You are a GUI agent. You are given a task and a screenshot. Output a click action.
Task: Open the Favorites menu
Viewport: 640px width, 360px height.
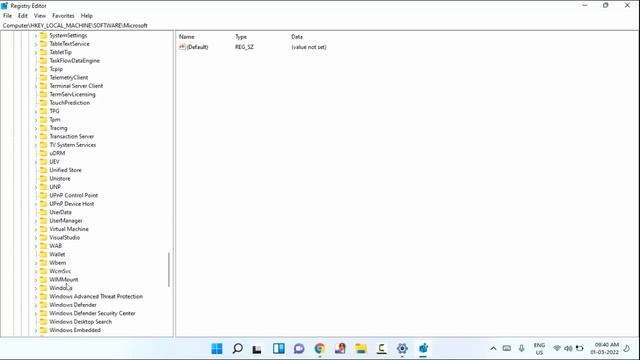click(63, 16)
